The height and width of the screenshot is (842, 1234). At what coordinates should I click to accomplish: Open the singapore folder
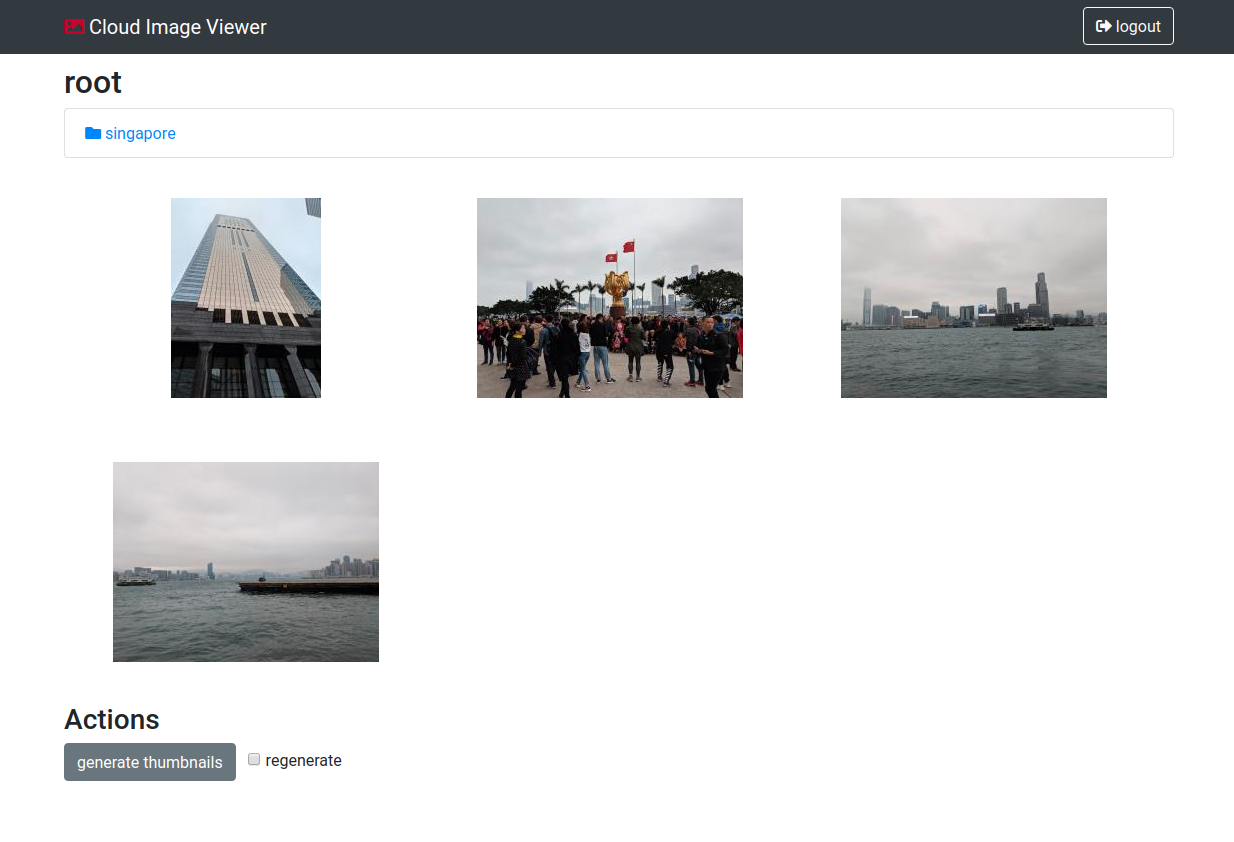coord(141,133)
